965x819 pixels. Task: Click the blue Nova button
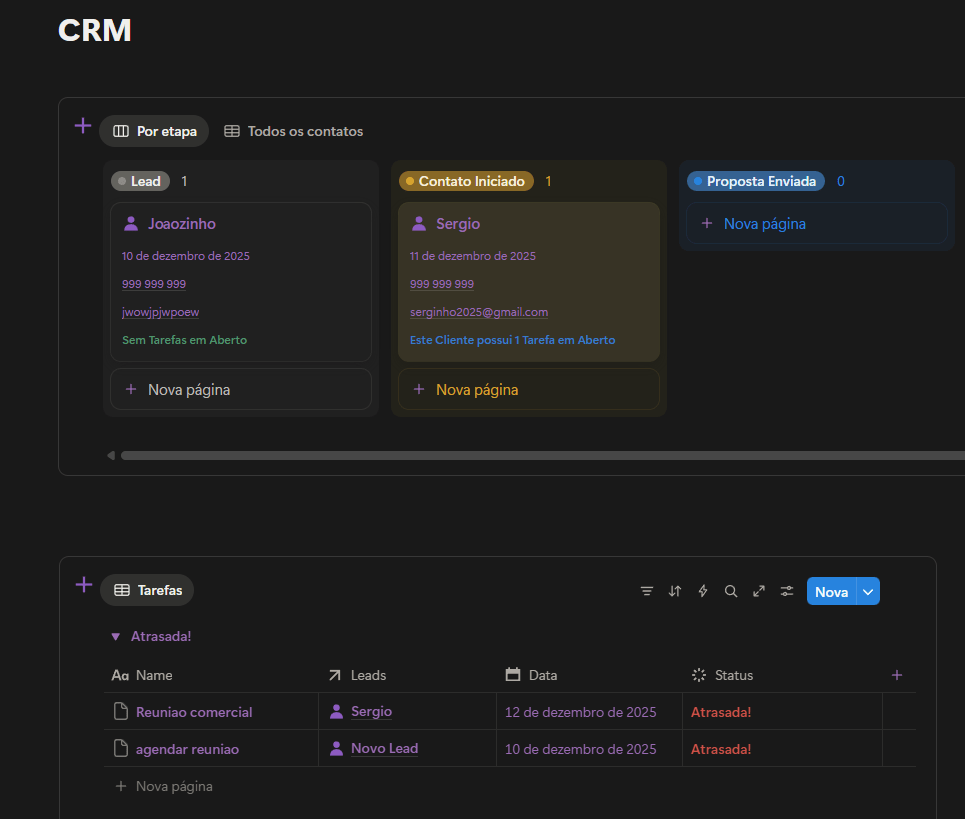(x=831, y=592)
